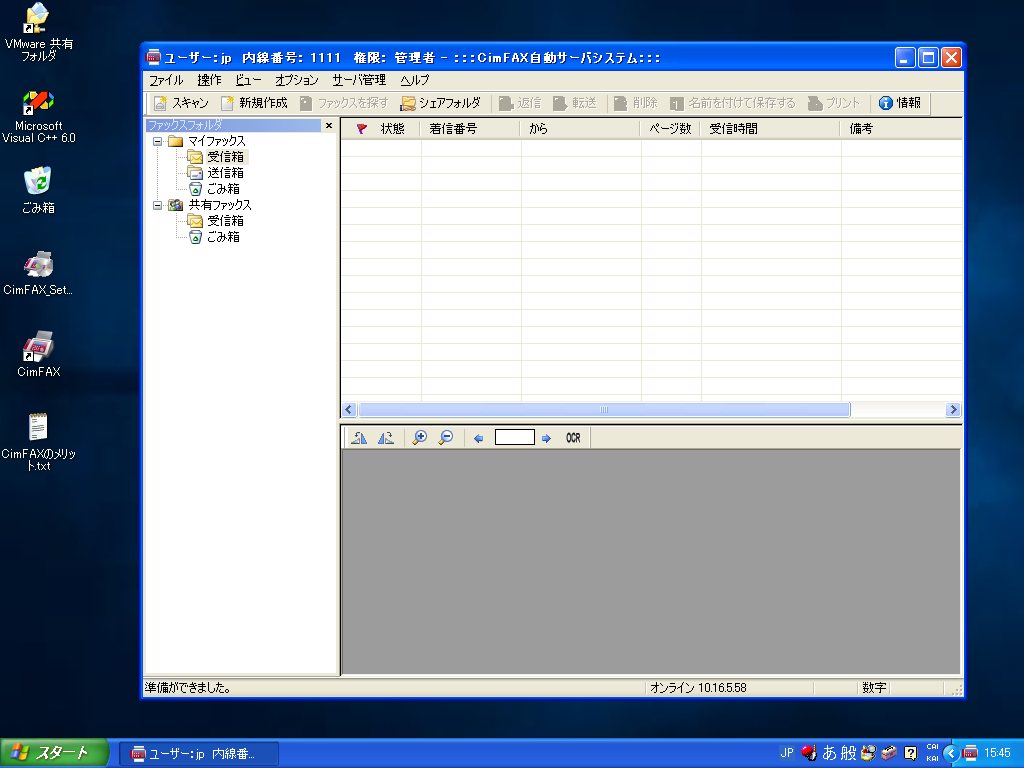This screenshot has width=1024, height=768.
Task: Select the マイファックス folder
Action: [217, 141]
